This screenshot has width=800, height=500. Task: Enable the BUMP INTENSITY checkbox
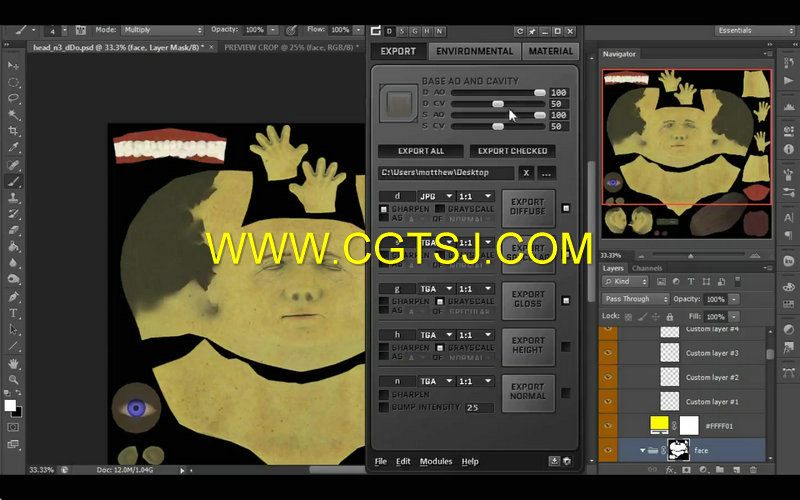coord(384,407)
